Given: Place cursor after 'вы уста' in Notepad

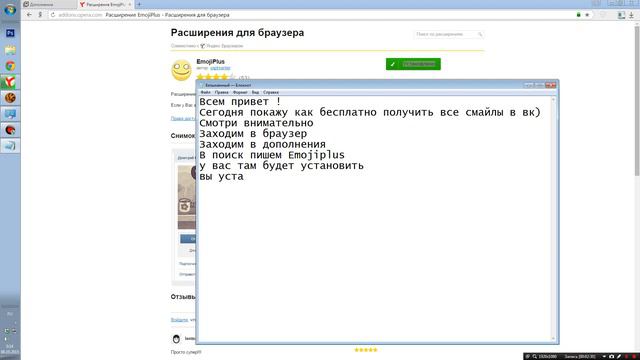Looking at the screenshot, I should click(x=244, y=177).
